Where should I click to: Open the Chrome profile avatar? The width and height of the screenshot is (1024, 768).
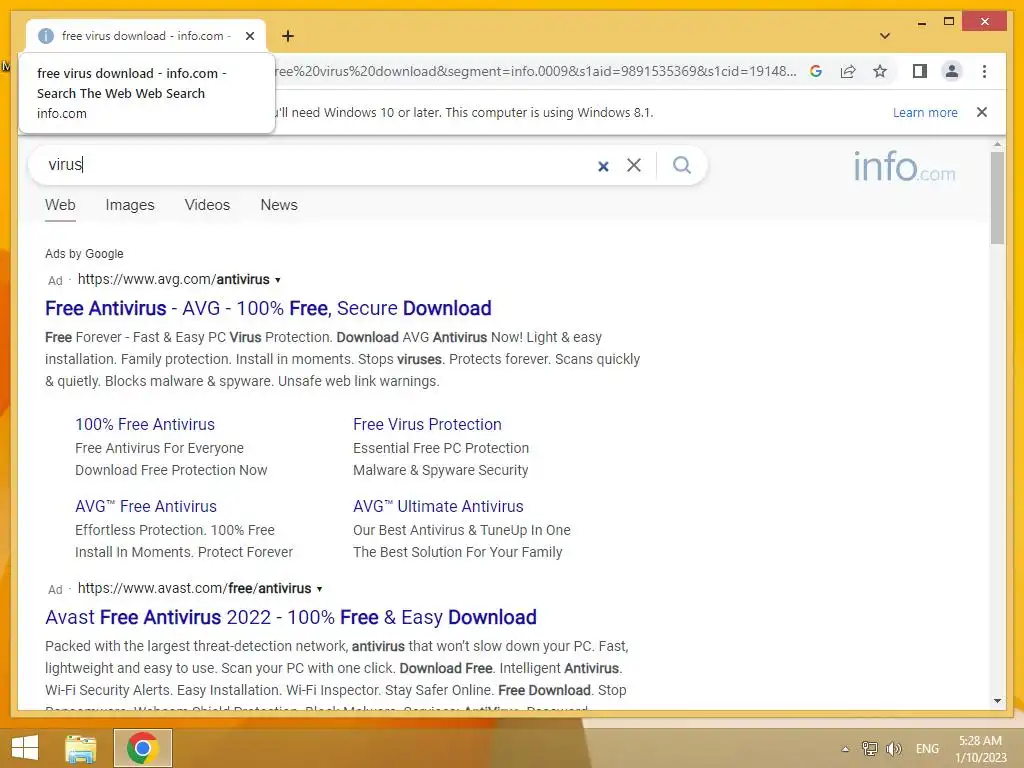click(952, 71)
